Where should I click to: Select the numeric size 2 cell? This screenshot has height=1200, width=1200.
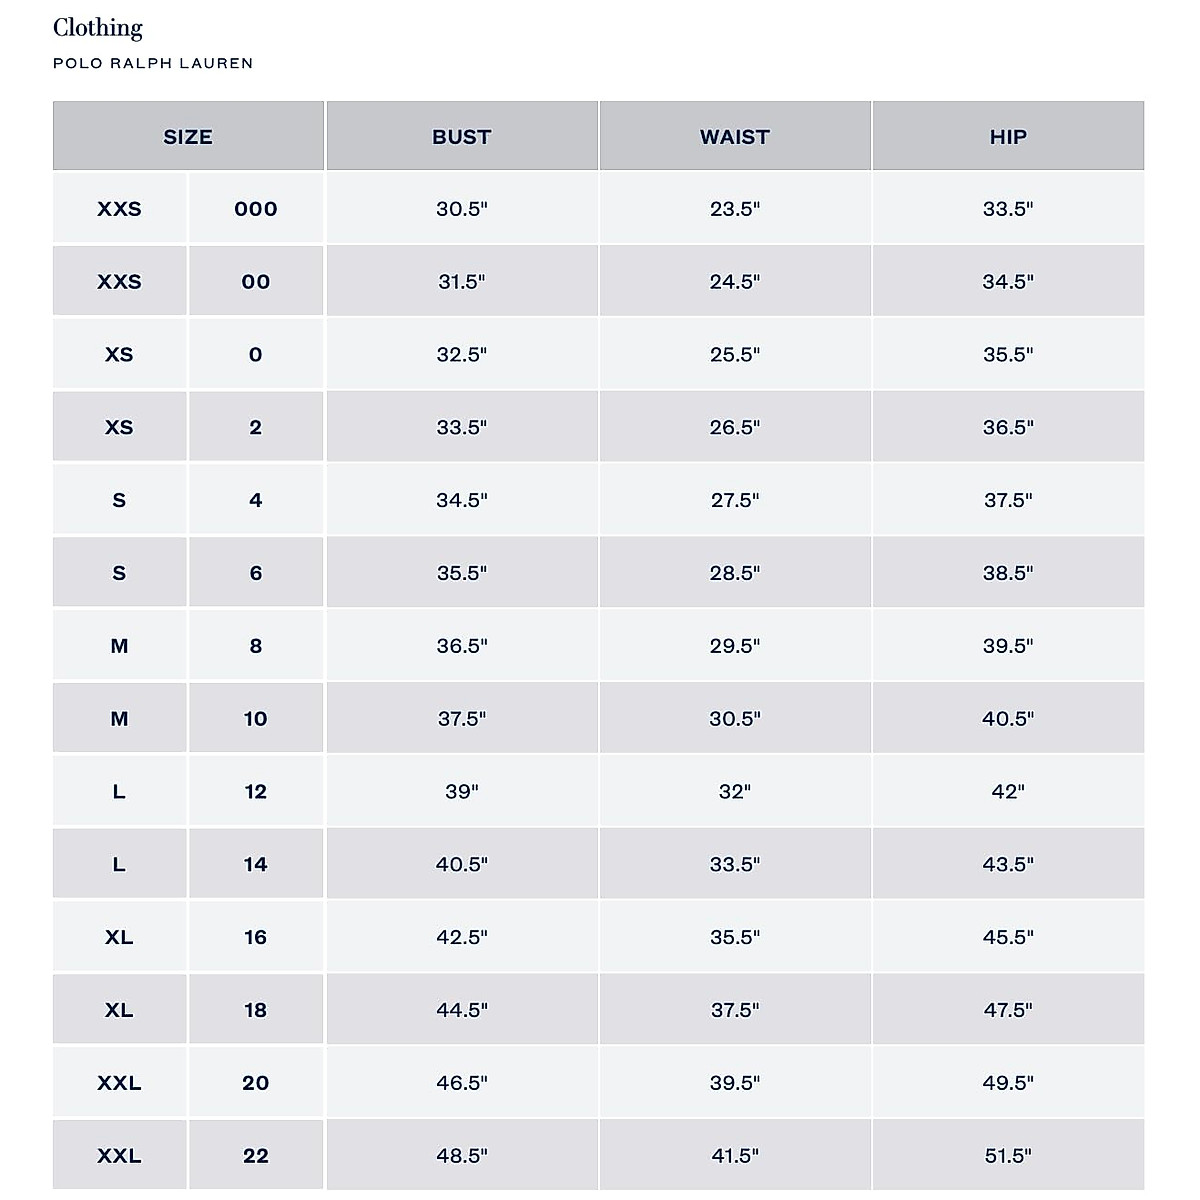point(256,427)
